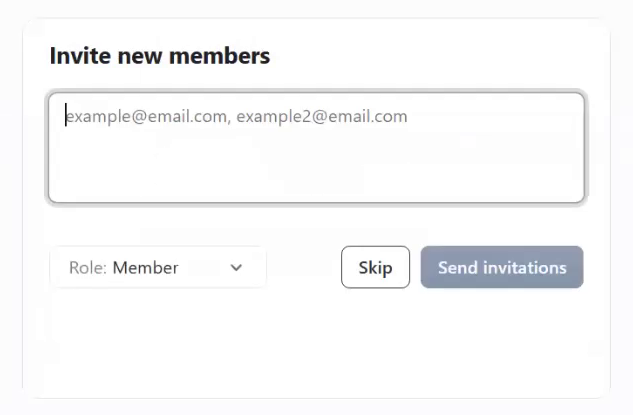Click the text cursor at start of email field
This screenshot has width=633, height=415.
pos(66,115)
